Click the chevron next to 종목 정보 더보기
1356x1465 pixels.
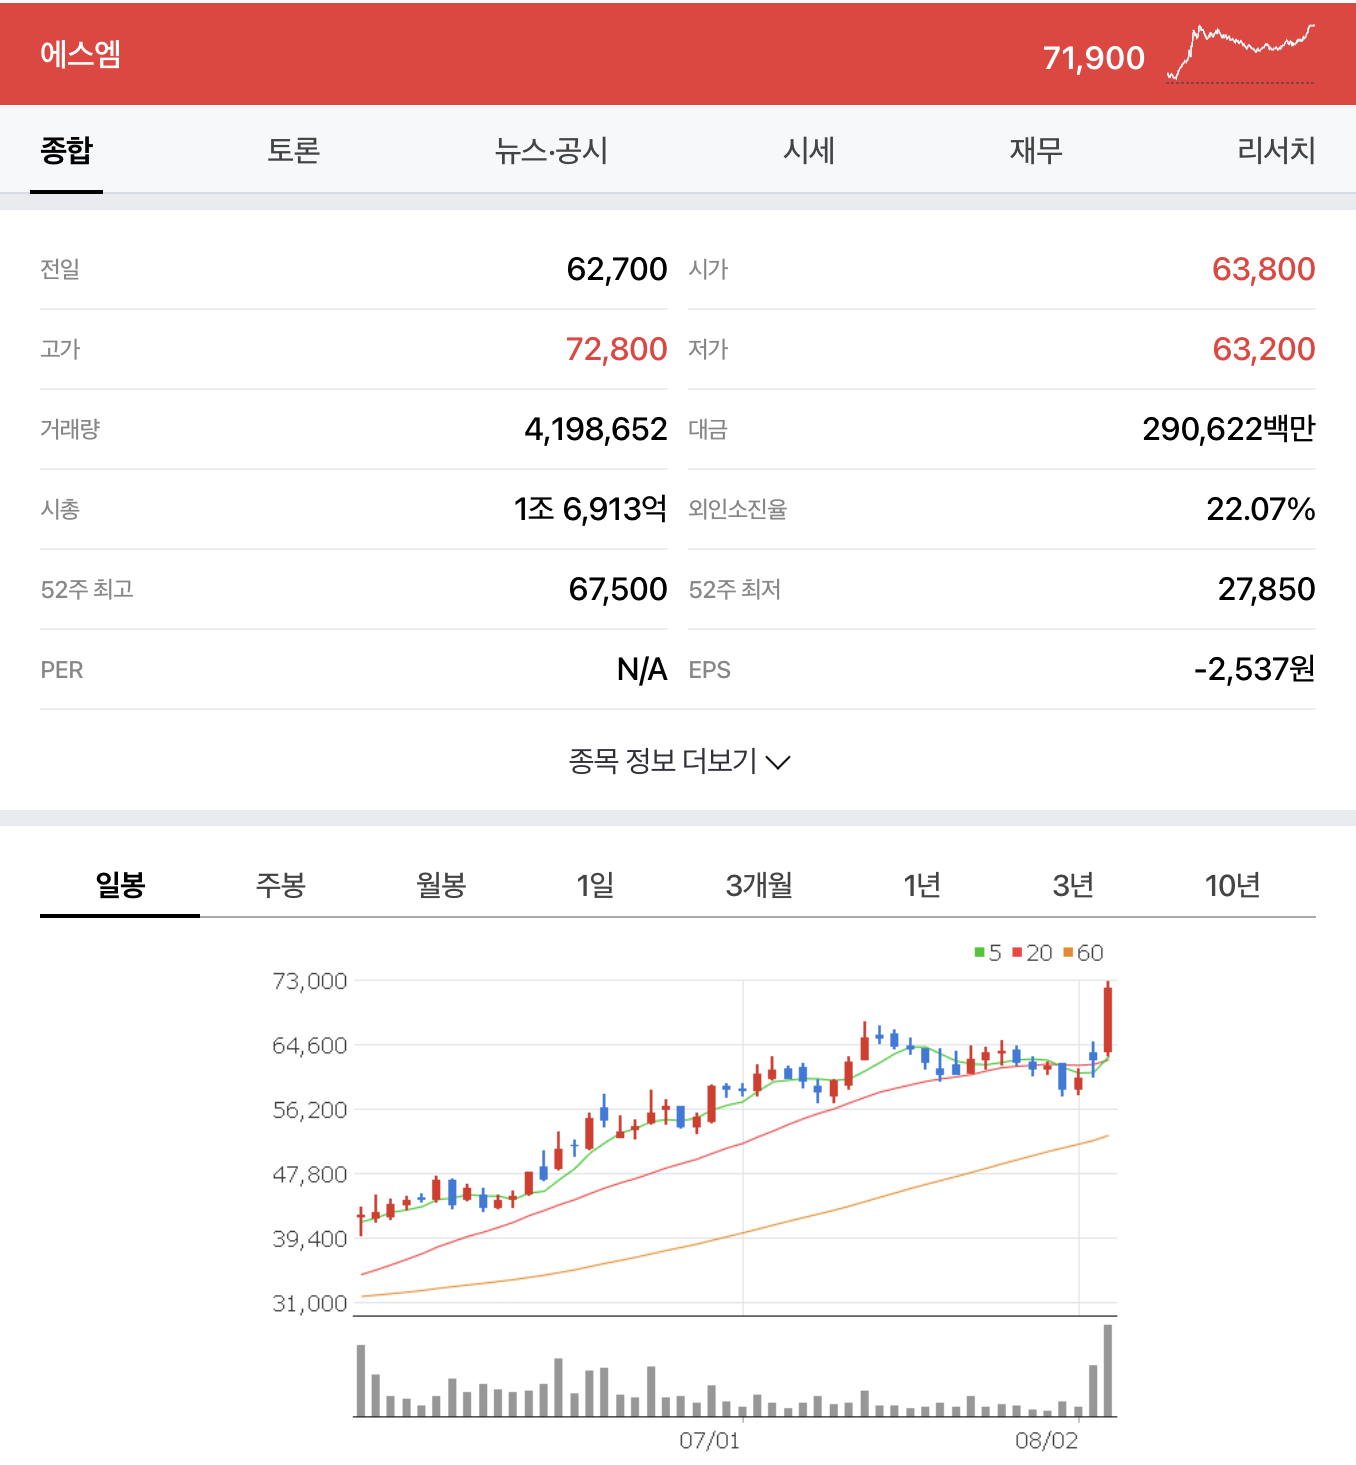(778, 763)
